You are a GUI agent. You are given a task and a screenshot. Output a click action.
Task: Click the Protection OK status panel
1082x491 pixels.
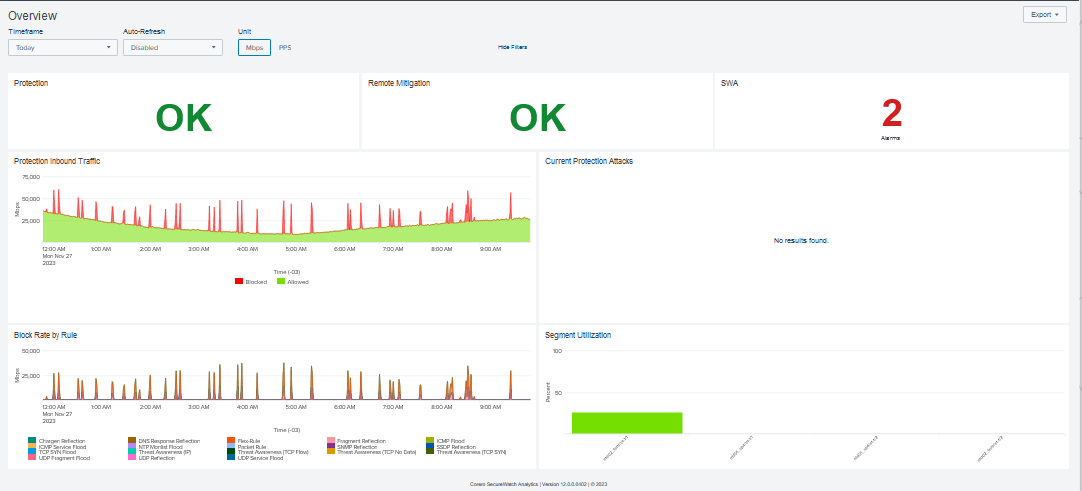[x=184, y=118]
